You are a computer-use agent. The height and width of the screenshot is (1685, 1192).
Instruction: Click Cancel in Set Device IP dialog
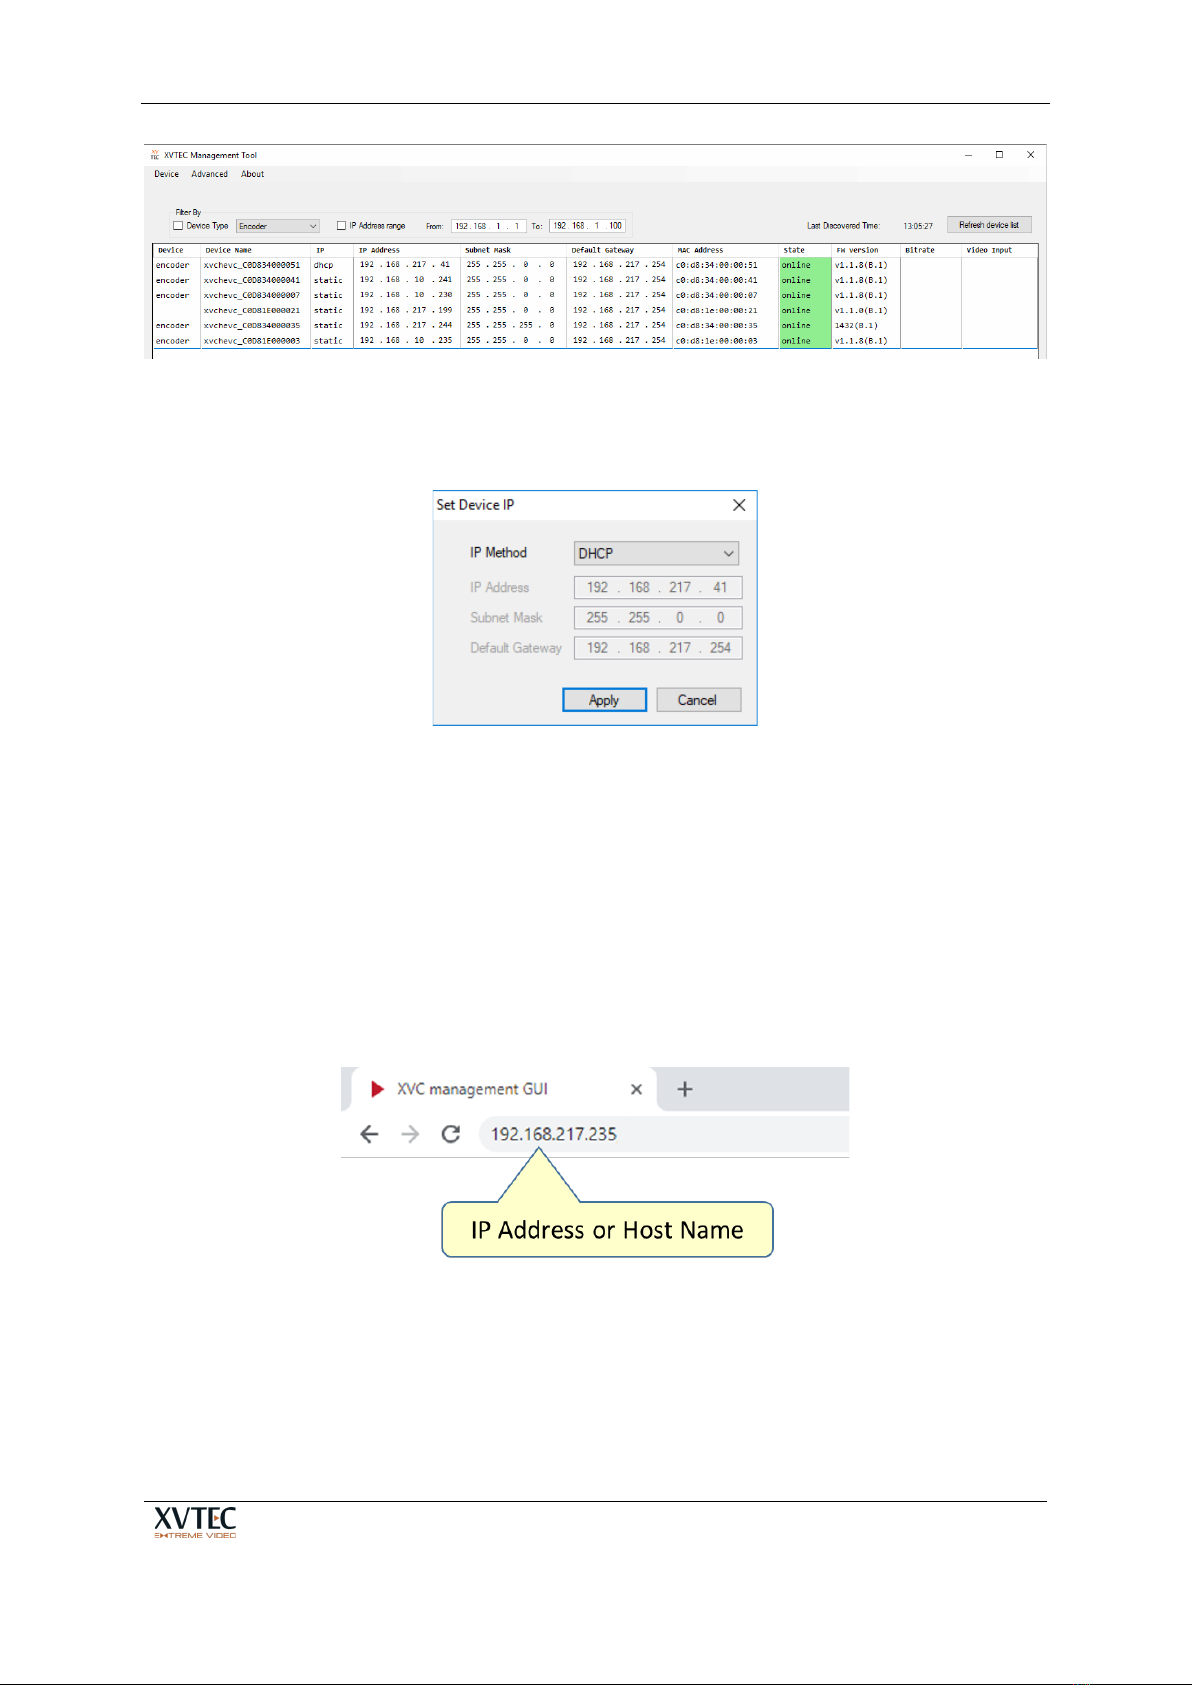tap(698, 700)
